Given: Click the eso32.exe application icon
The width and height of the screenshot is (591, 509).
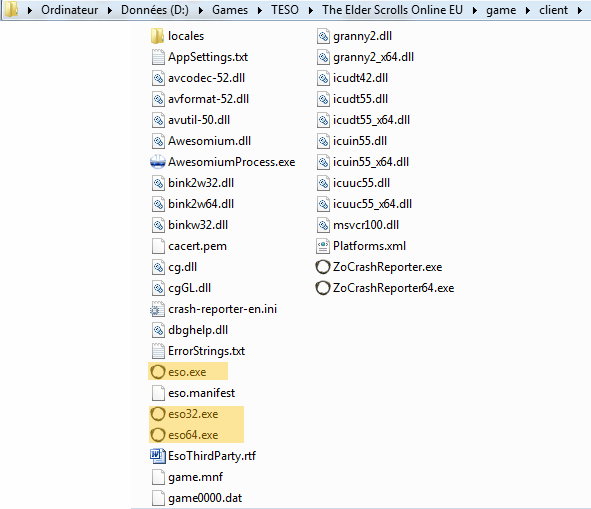Looking at the screenshot, I should [158, 414].
